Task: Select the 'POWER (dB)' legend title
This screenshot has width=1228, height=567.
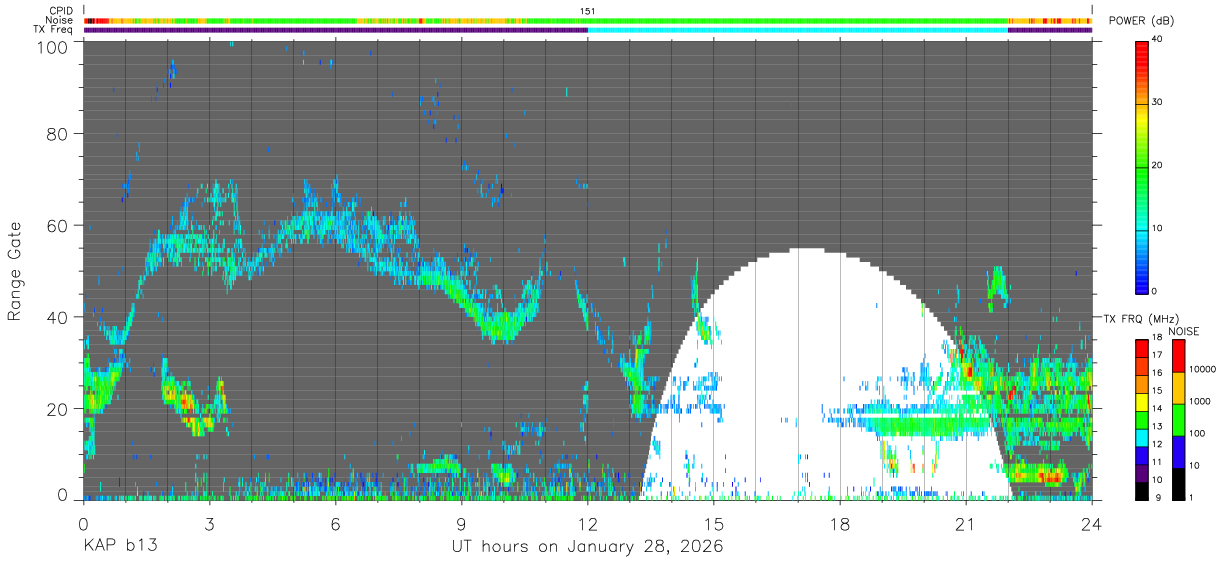Action: 1142,20
